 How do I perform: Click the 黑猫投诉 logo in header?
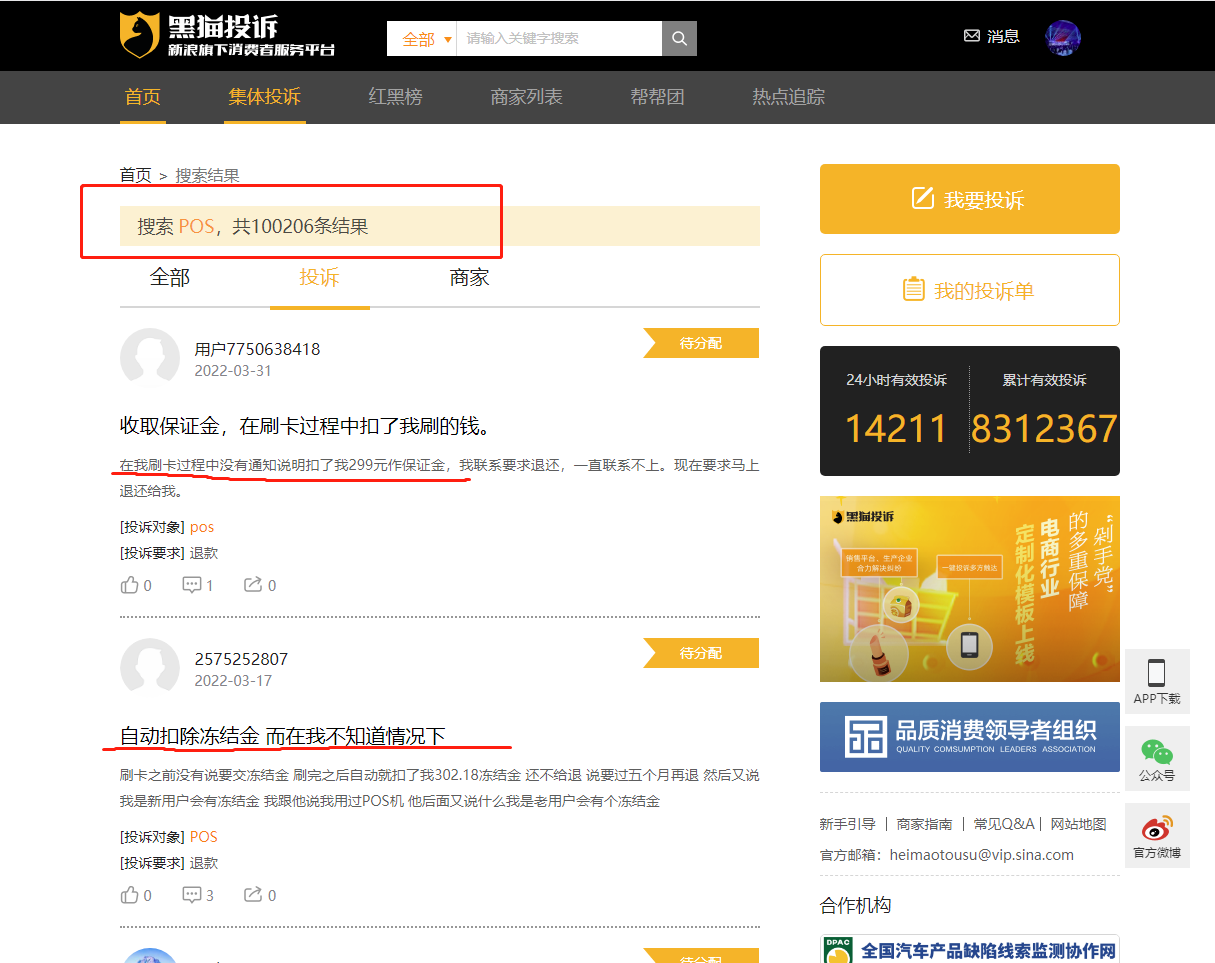227,36
